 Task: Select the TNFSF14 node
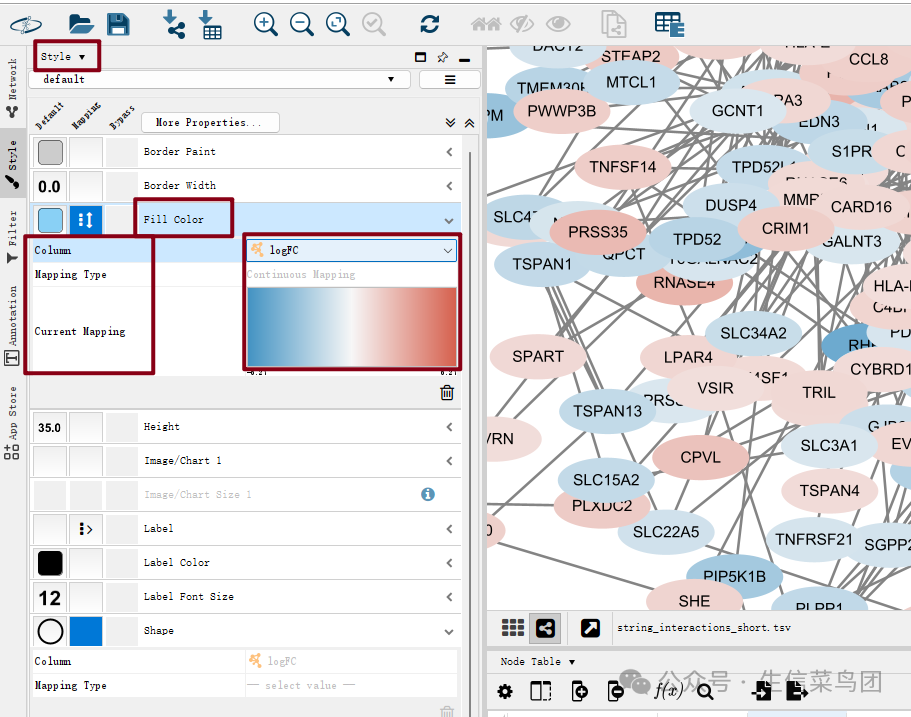tap(622, 167)
